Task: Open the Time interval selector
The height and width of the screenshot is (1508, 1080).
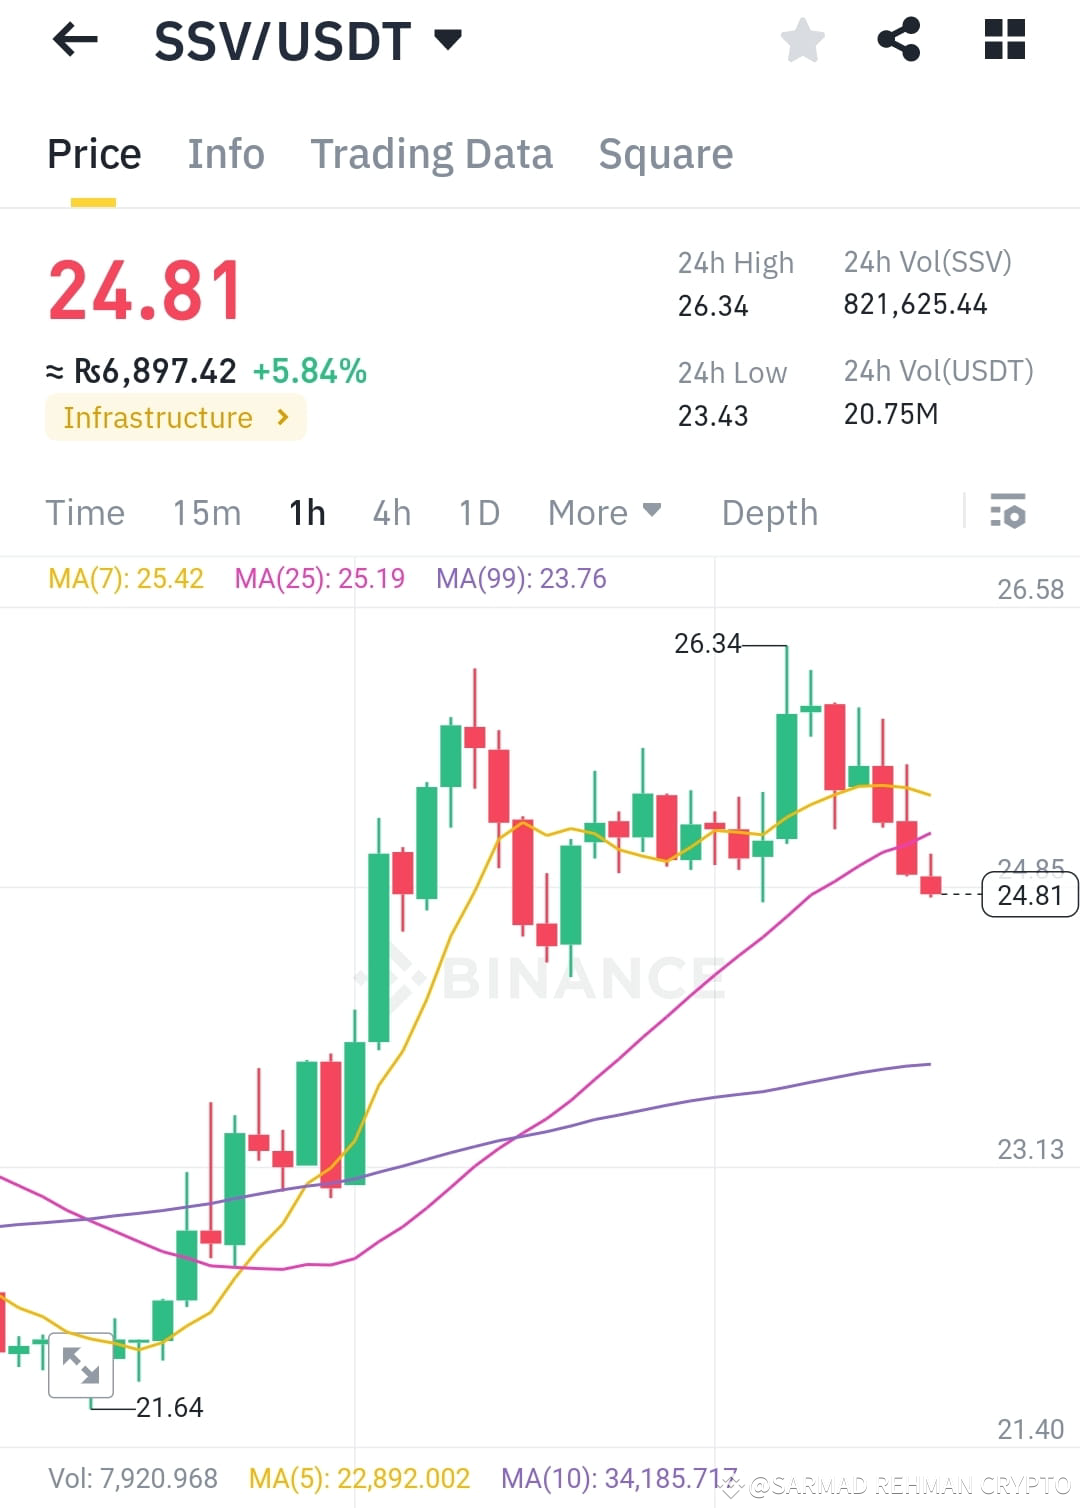Action: click(85, 513)
